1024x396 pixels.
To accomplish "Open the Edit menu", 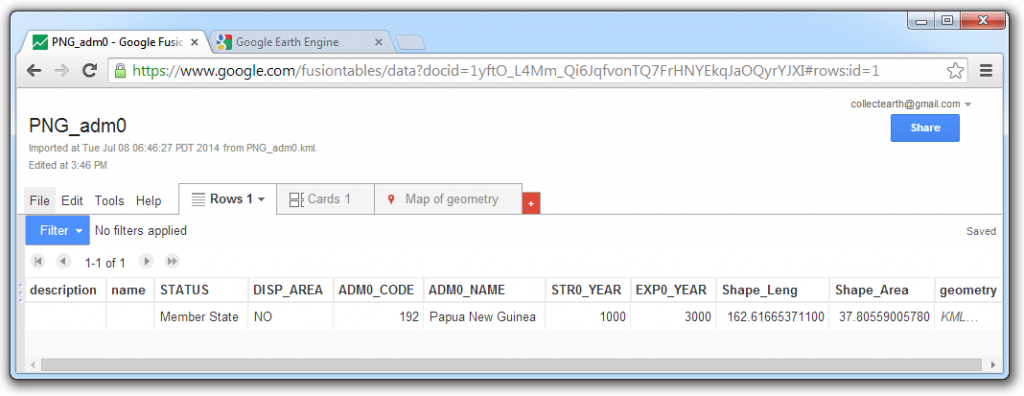I will point(72,201).
